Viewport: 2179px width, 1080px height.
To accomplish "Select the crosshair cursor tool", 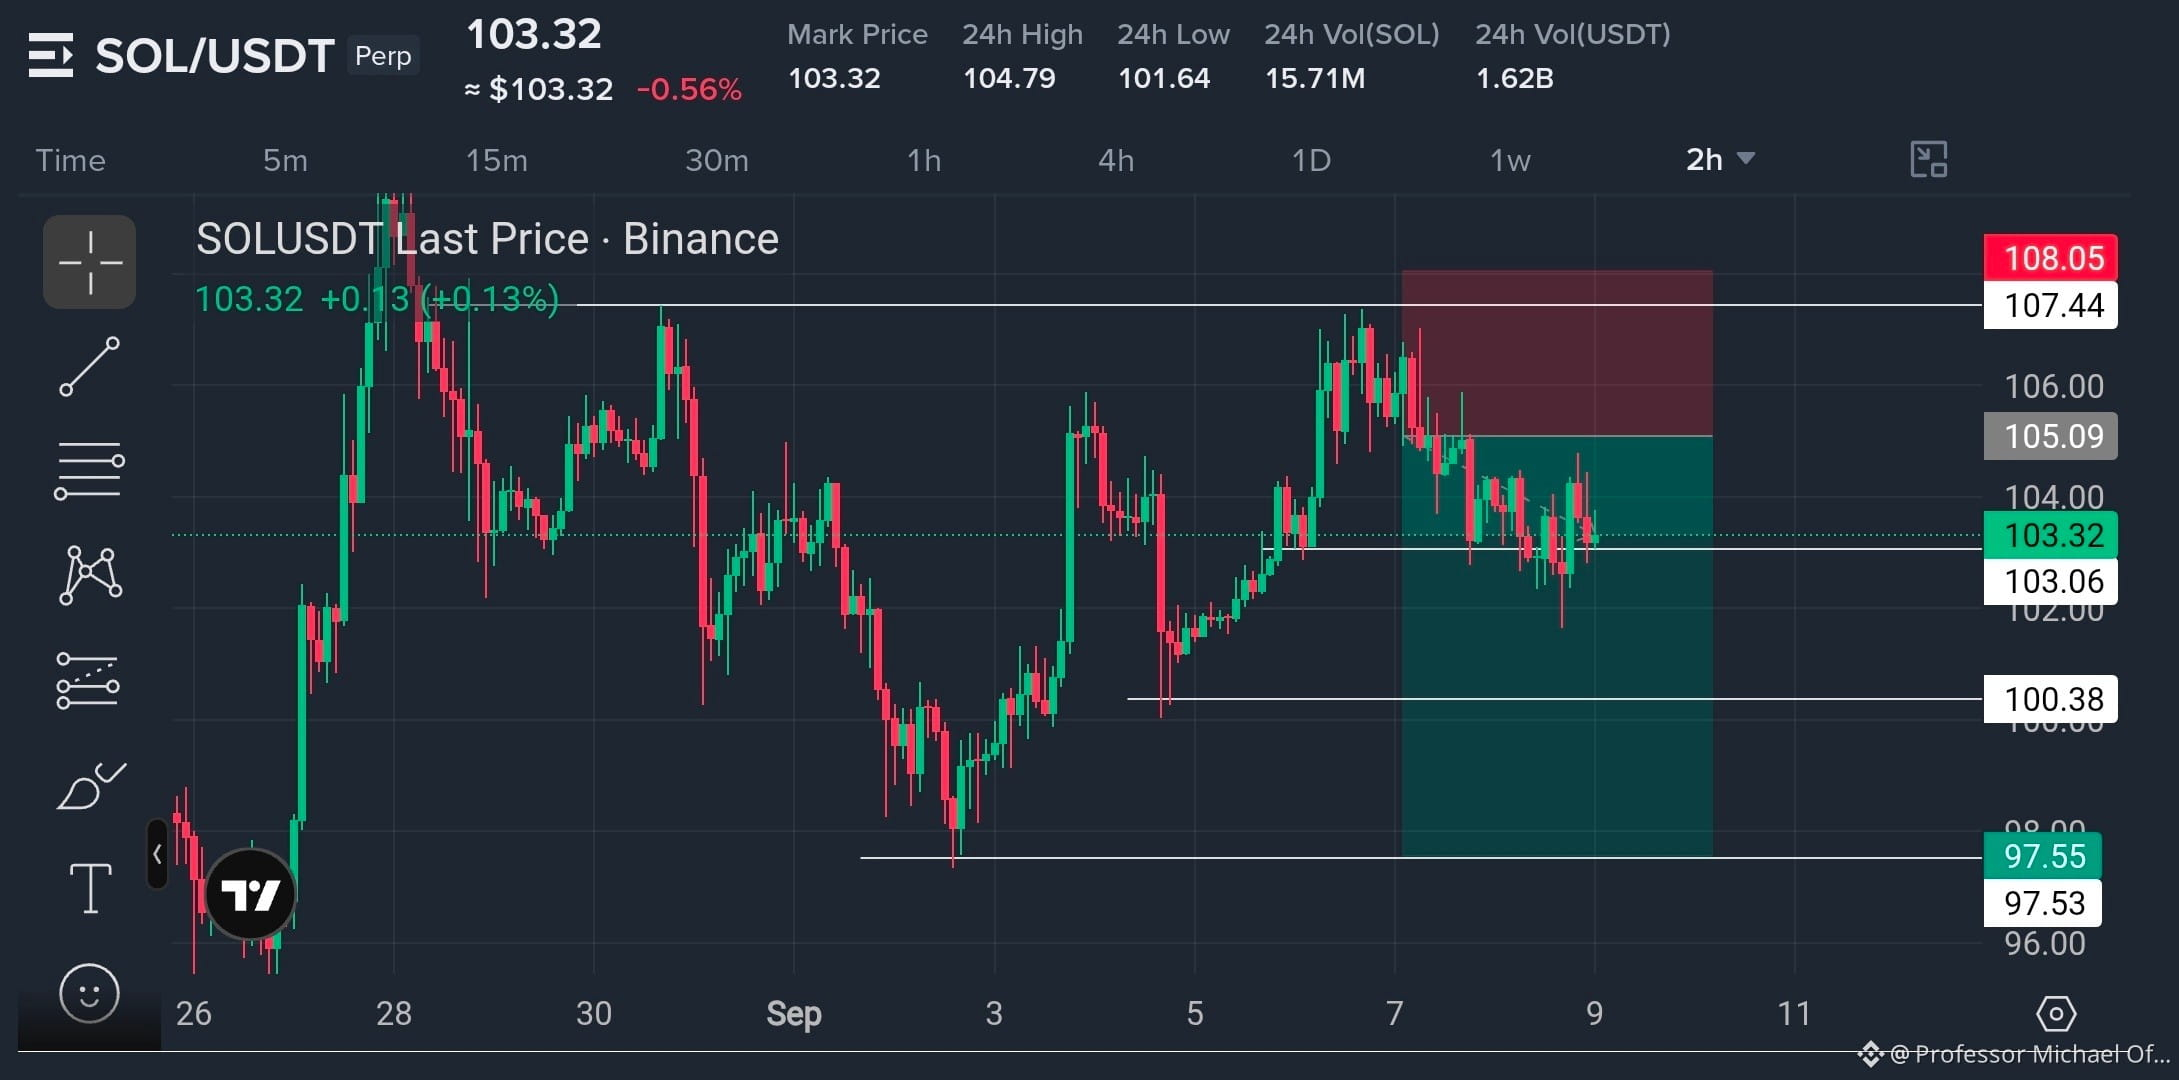I will point(90,262).
